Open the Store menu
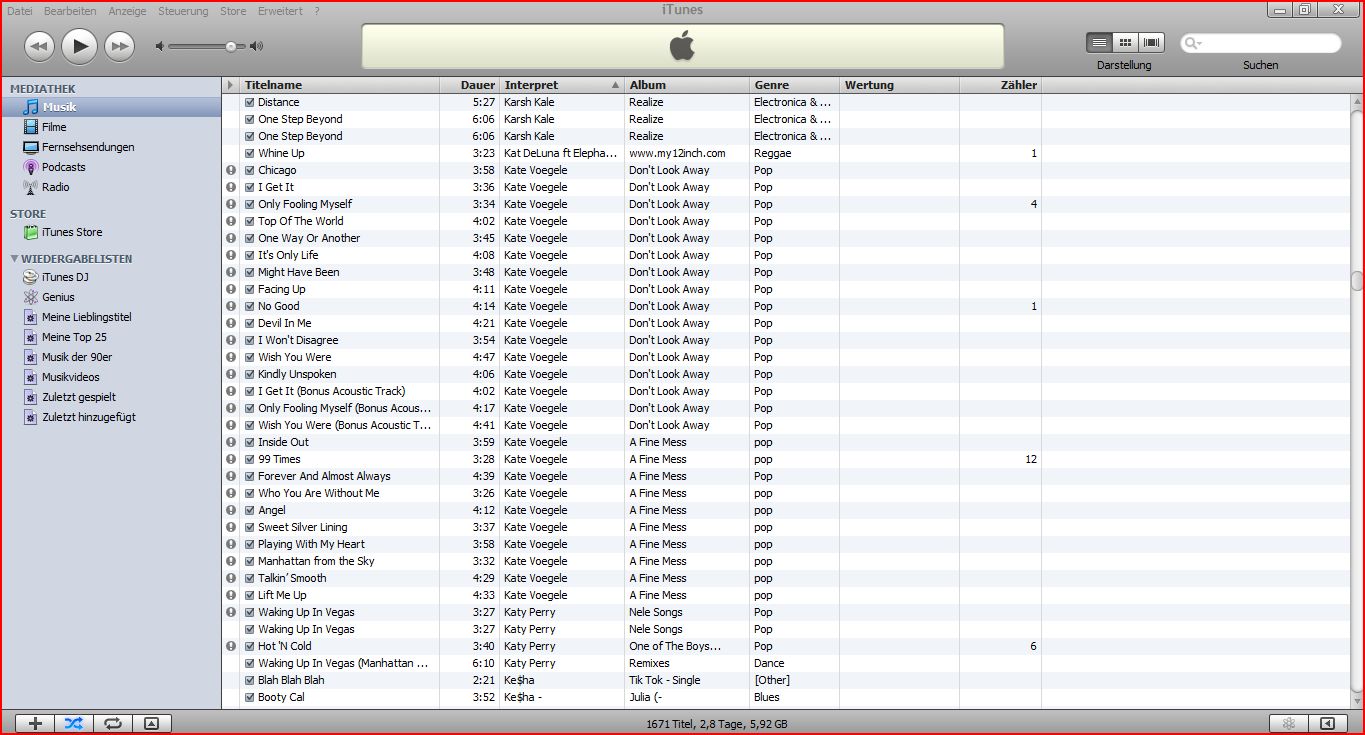The height and width of the screenshot is (735, 1365). [233, 11]
